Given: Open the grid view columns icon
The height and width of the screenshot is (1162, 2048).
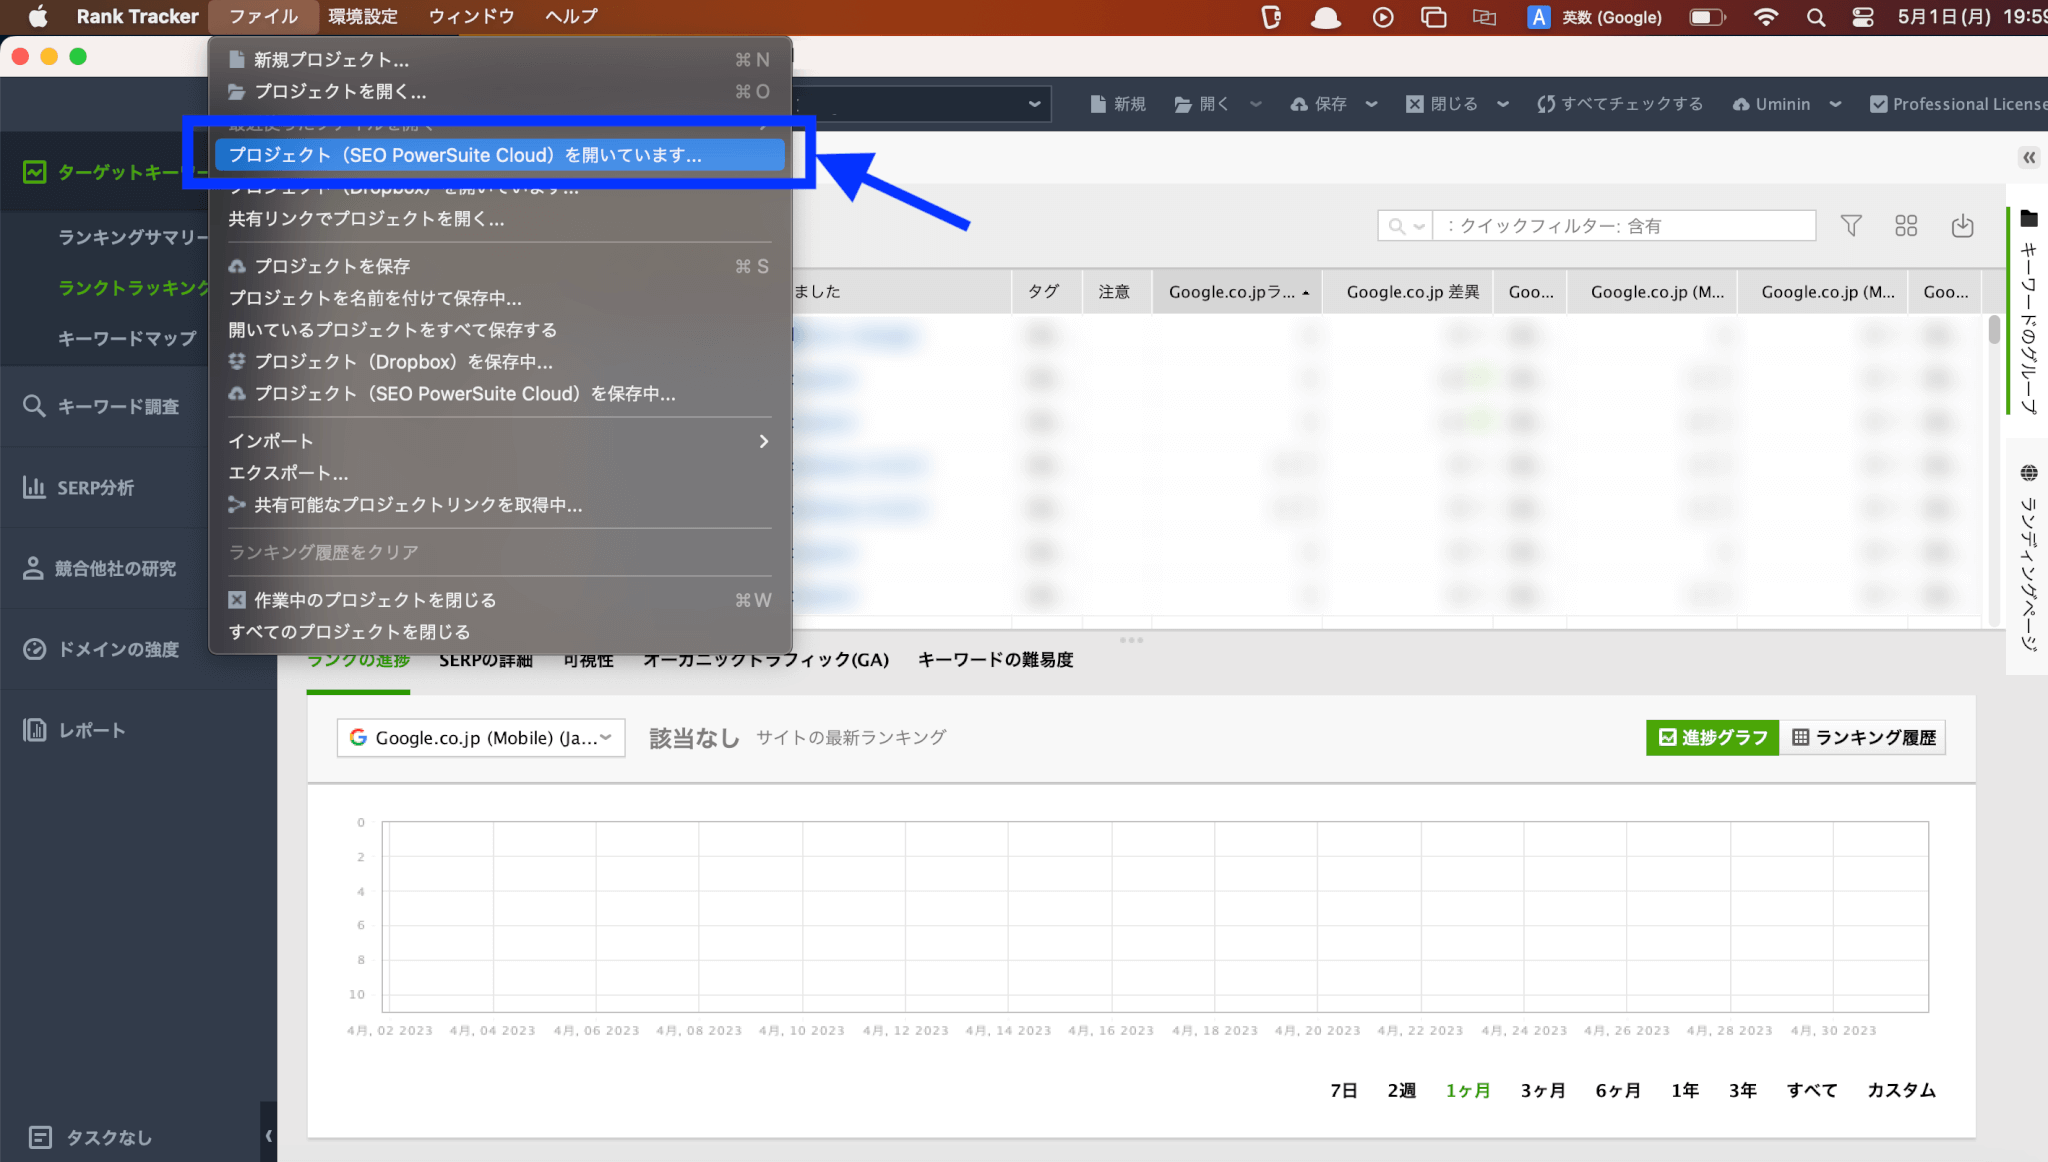Looking at the screenshot, I should 1906,226.
